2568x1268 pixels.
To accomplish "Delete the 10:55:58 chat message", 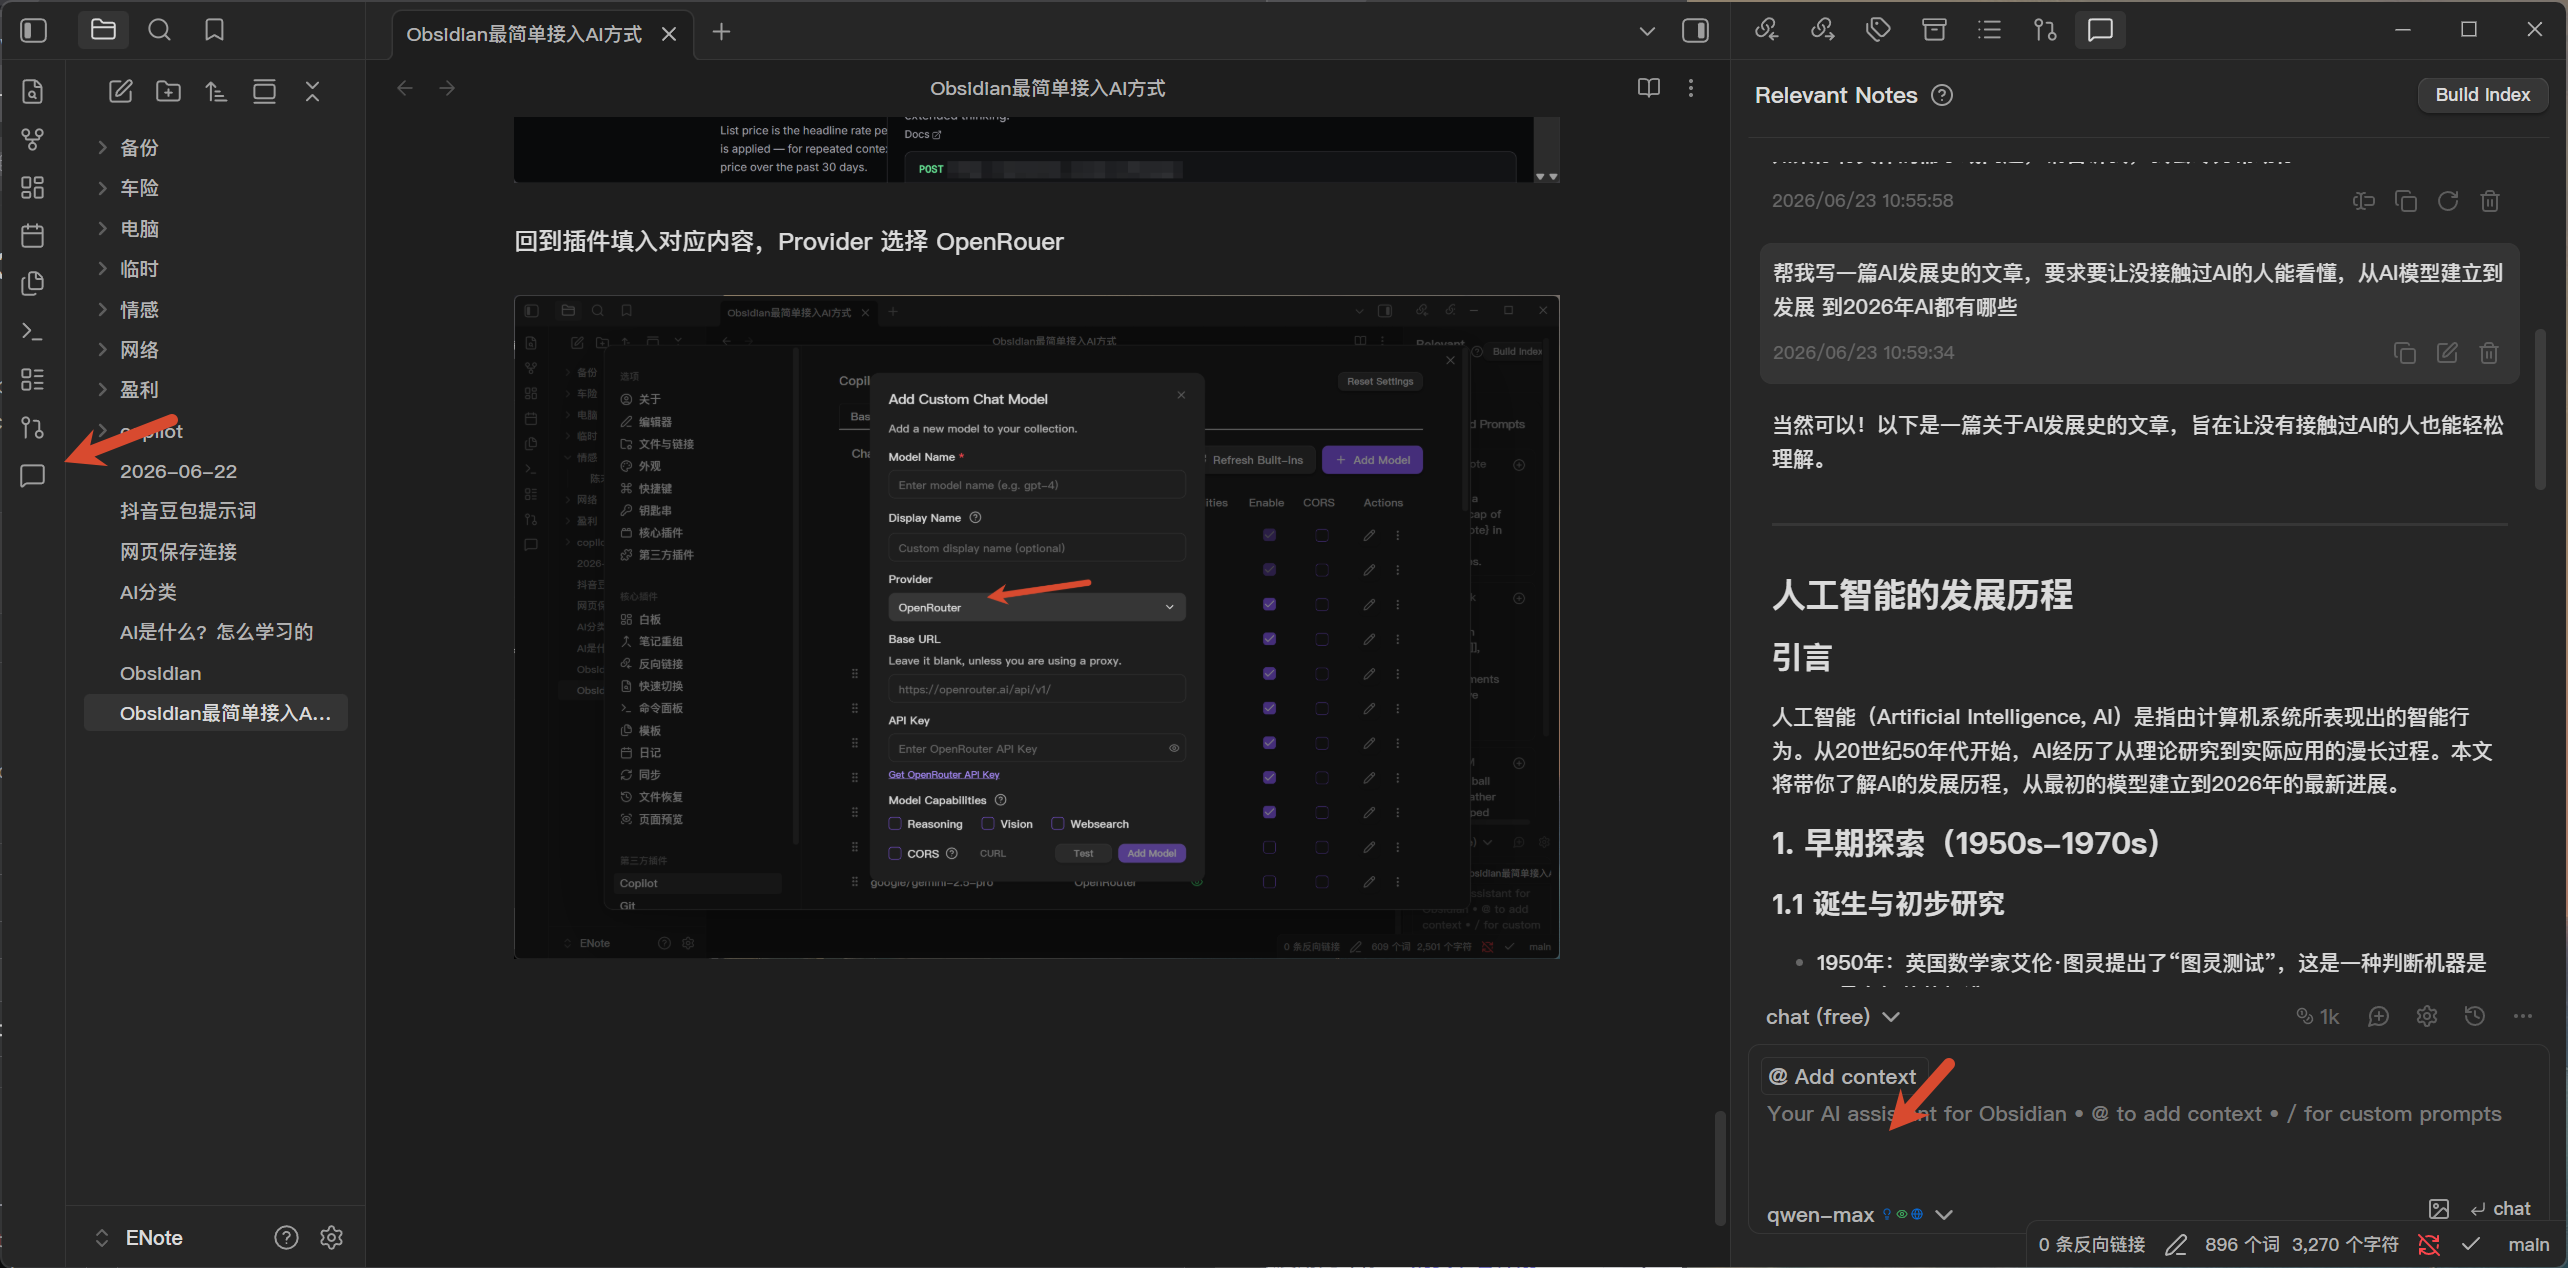I will click(x=2490, y=201).
